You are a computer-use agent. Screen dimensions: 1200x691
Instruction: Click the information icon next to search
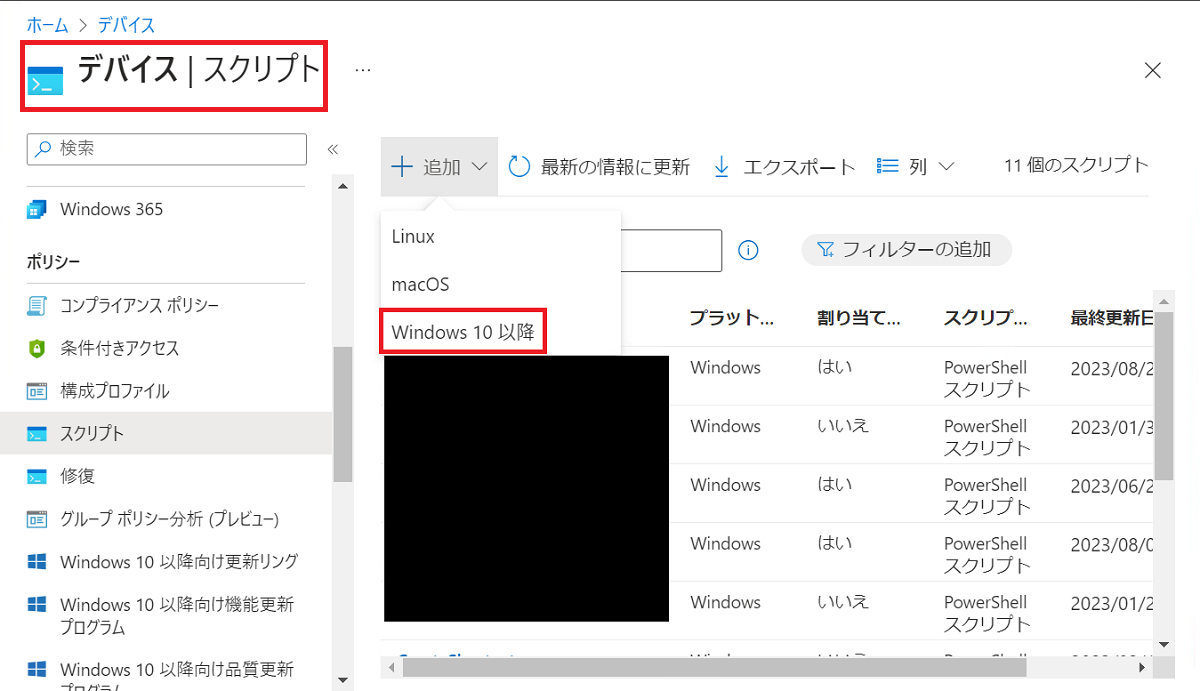pos(748,250)
